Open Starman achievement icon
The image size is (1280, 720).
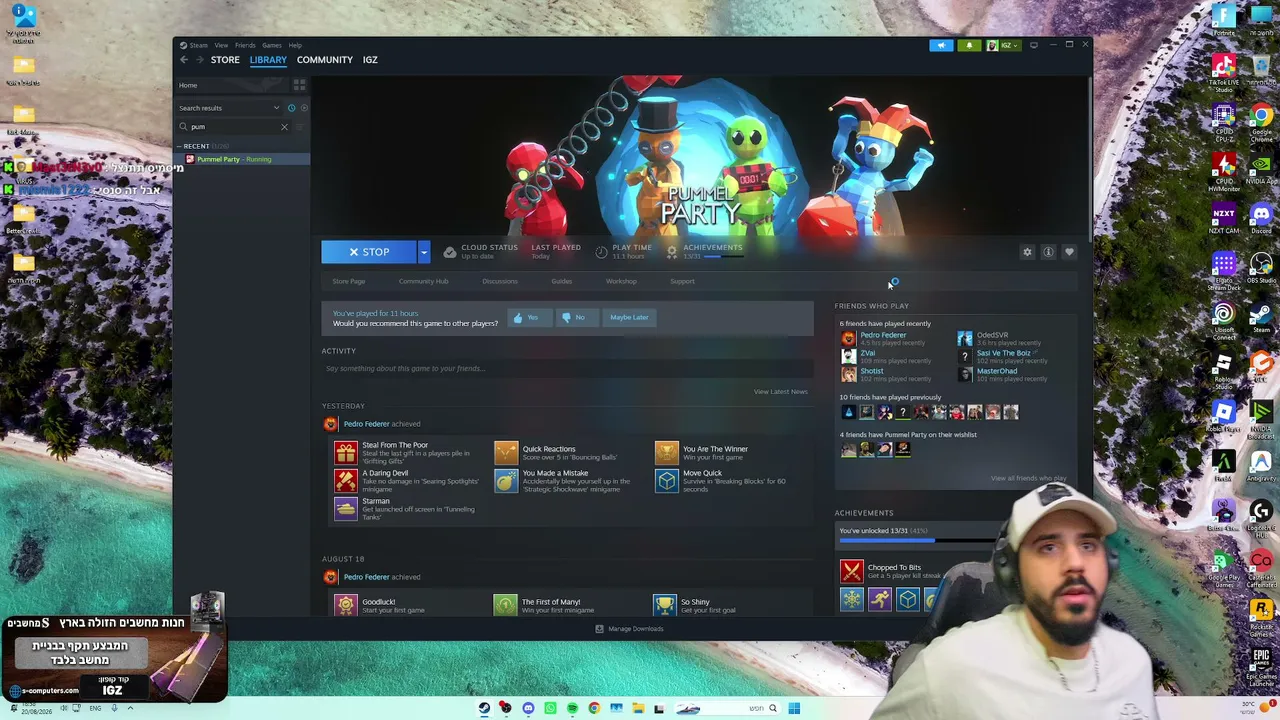345,509
